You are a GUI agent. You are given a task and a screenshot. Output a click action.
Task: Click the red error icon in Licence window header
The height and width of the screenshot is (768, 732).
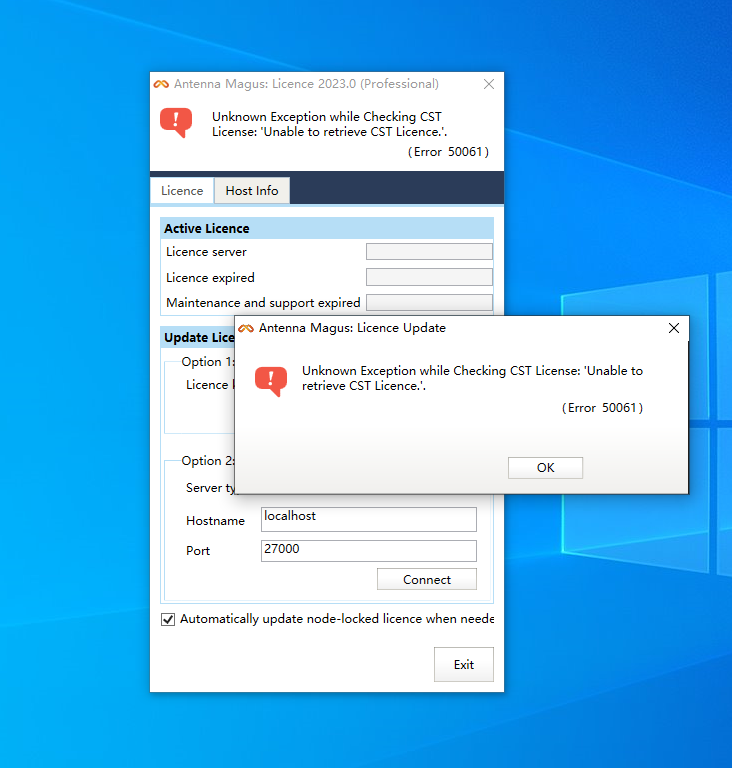coord(176,122)
